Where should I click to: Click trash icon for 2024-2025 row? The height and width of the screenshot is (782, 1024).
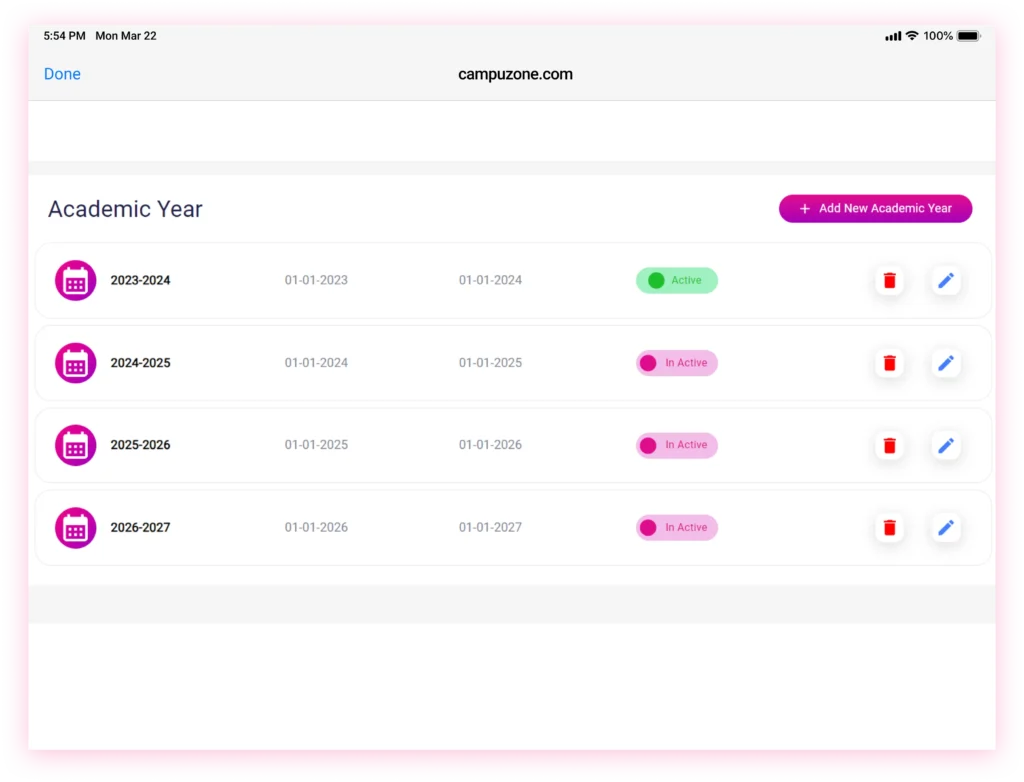coord(889,363)
